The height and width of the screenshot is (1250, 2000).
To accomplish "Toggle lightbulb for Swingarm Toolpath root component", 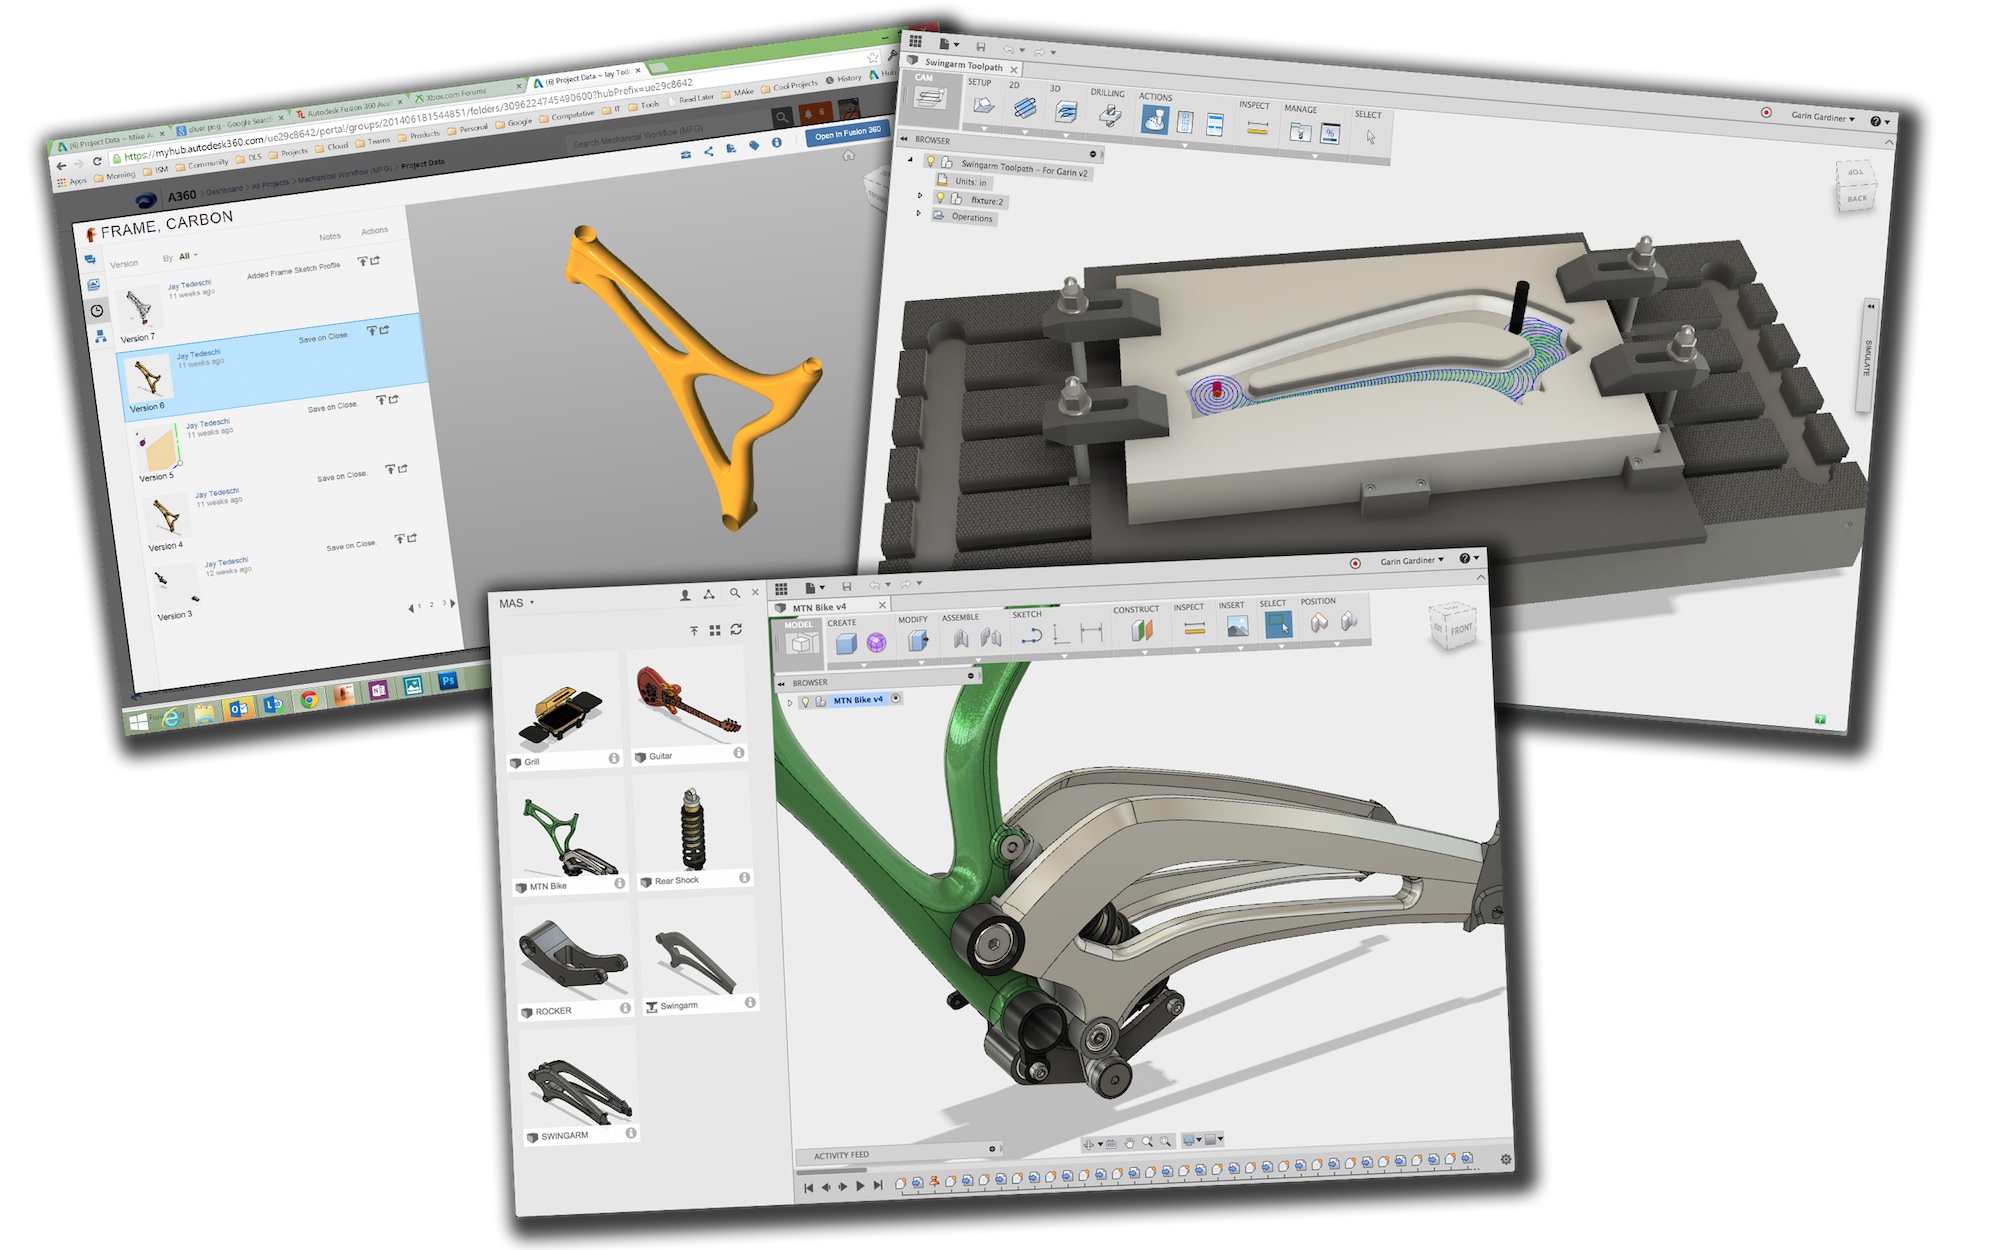I will (x=930, y=161).
